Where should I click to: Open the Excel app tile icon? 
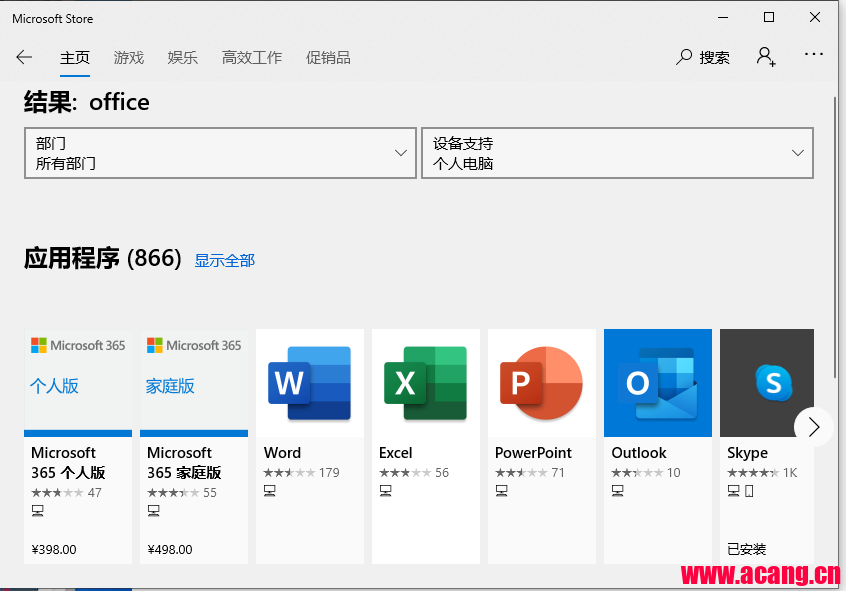click(426, 383)
